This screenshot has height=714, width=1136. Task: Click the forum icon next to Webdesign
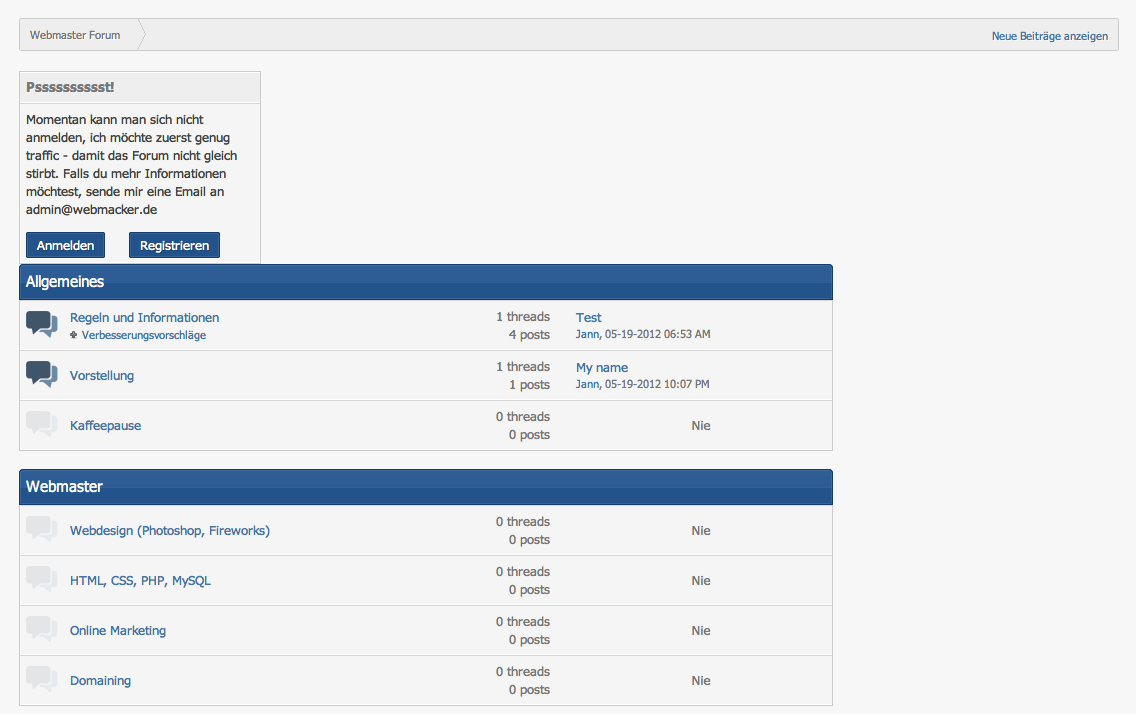click(42, 529)
